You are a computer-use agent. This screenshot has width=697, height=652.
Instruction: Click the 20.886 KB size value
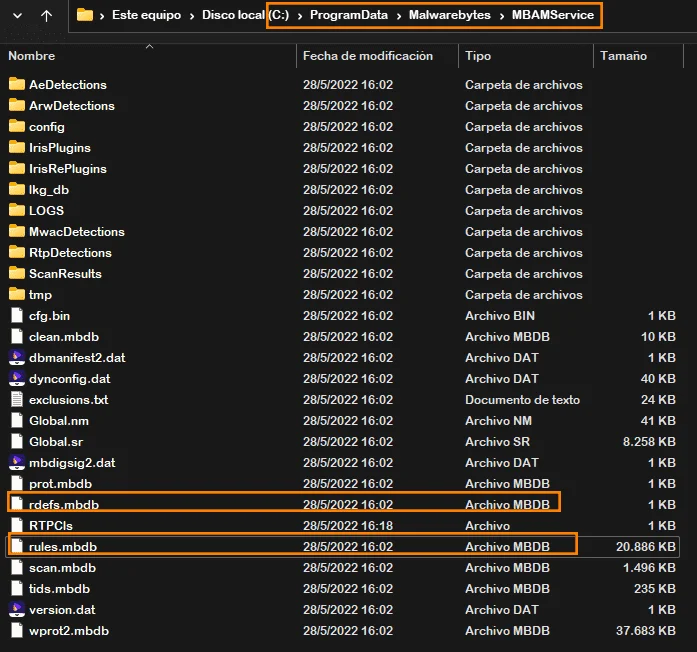pyautogui.click(x=645, y=546)
